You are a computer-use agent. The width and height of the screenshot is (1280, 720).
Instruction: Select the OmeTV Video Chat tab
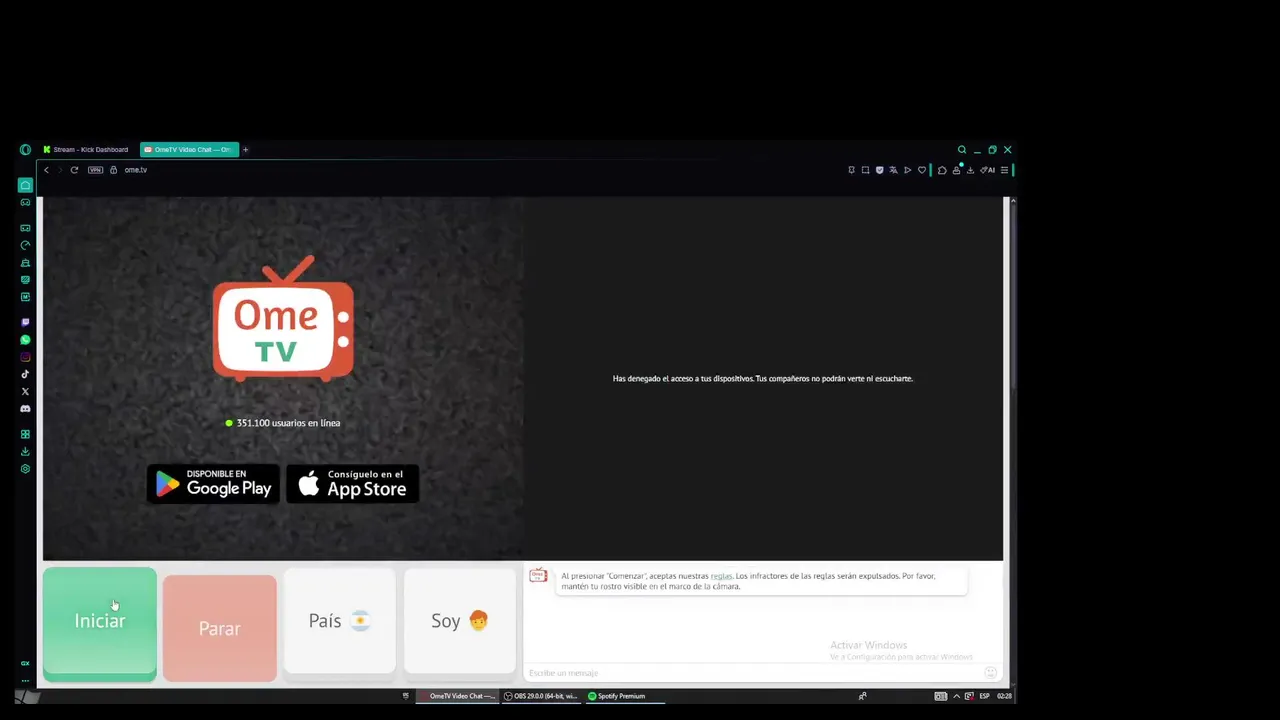(x=189, y=150)
